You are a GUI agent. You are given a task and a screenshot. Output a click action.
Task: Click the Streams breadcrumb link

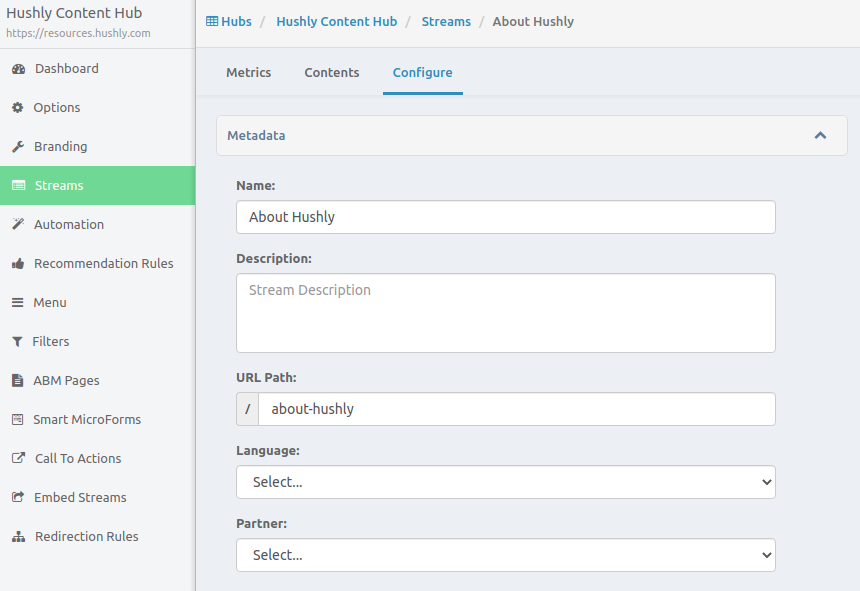[446, 21]
